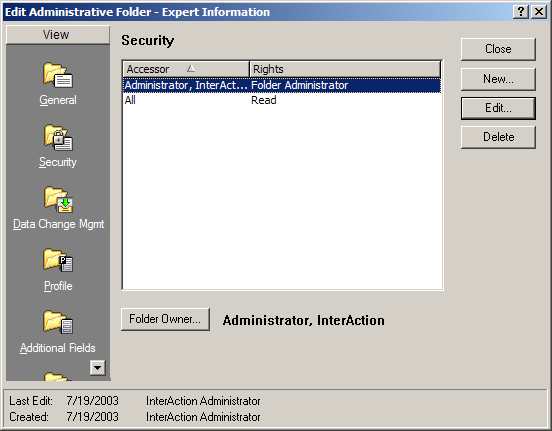The image size is (552, 431).
Task: Click the question mark help icon in title bar
Action: pos(521,12)
